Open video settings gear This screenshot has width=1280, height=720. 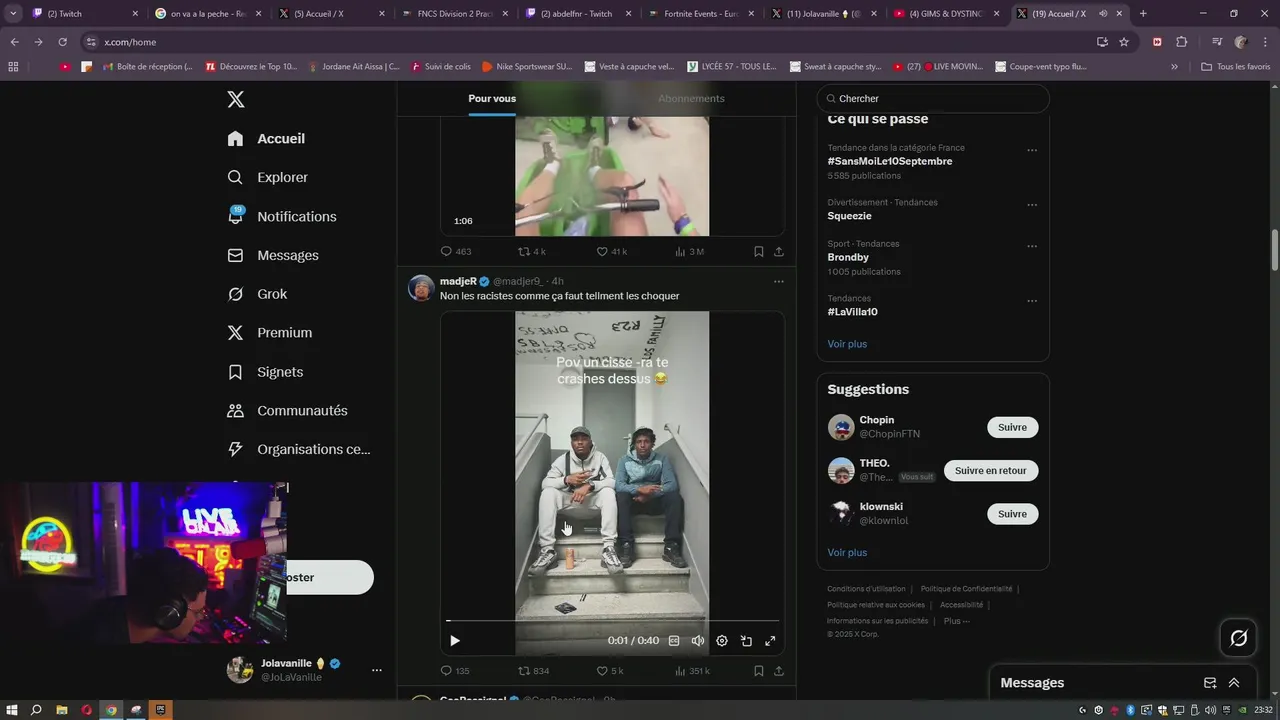722,641
